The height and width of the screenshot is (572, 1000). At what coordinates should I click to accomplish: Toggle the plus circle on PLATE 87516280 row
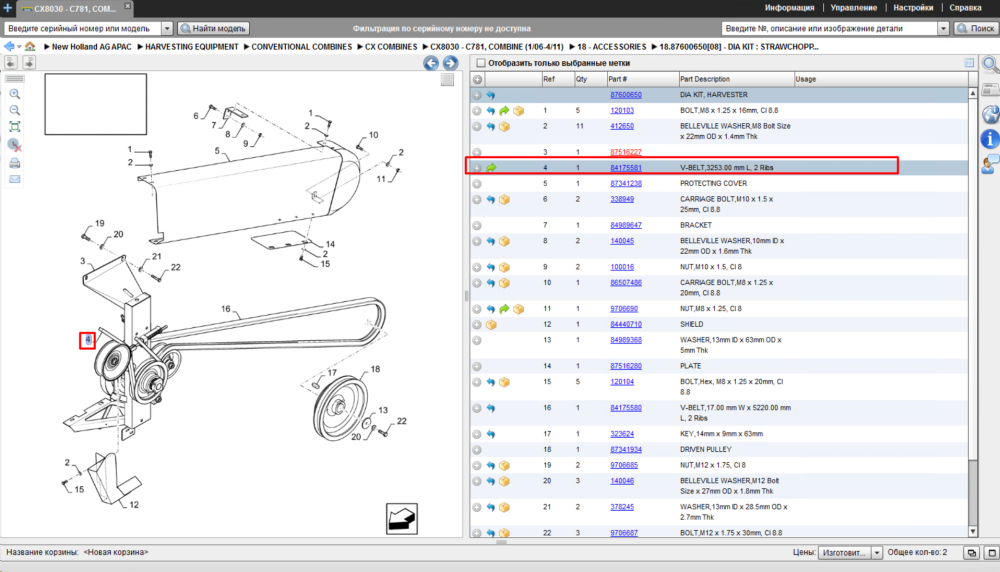pyautogui.click(x=477, y=367)
